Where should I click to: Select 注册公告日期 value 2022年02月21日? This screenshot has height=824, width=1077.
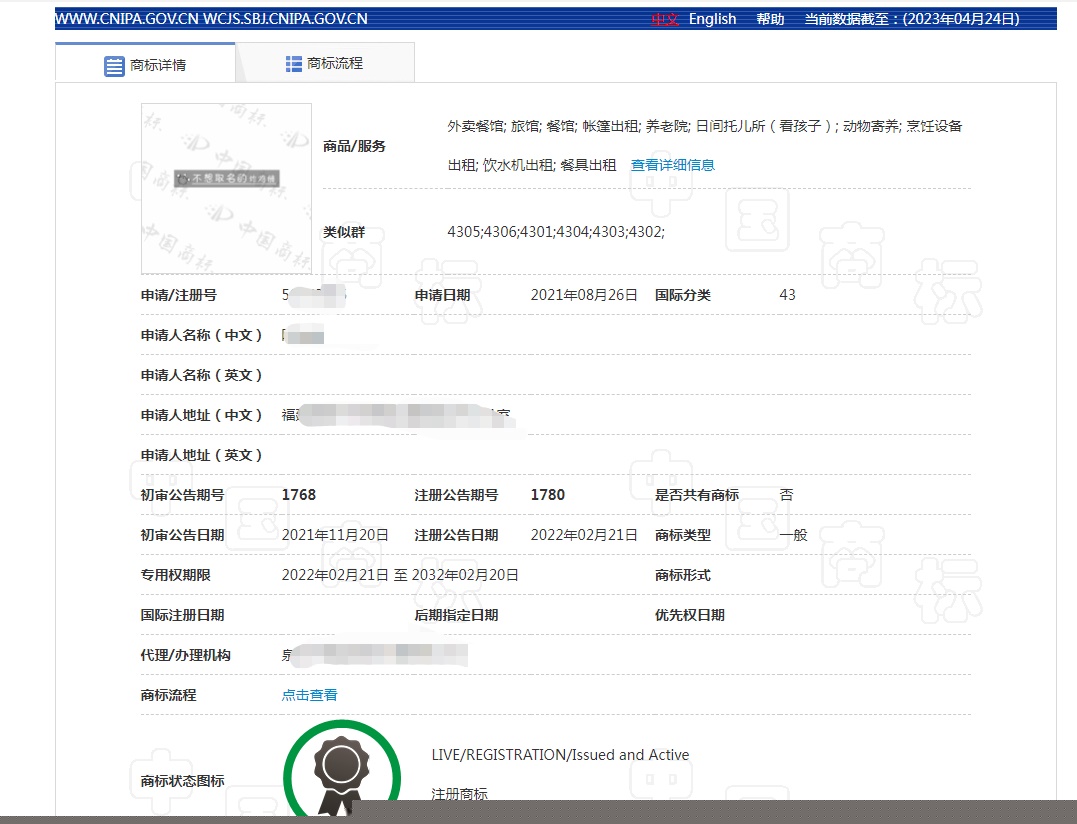click(584, 535)
